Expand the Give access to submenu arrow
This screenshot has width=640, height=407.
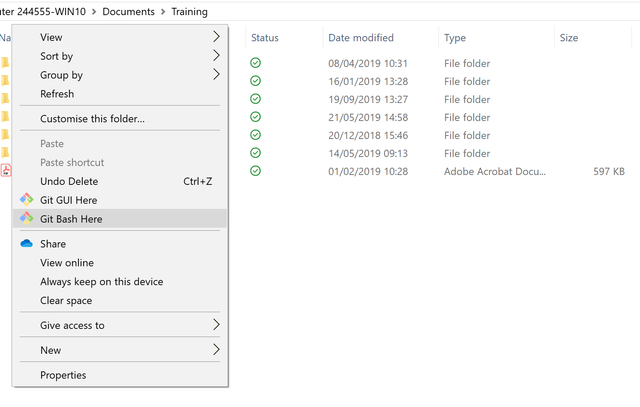(x=216, y=325)
